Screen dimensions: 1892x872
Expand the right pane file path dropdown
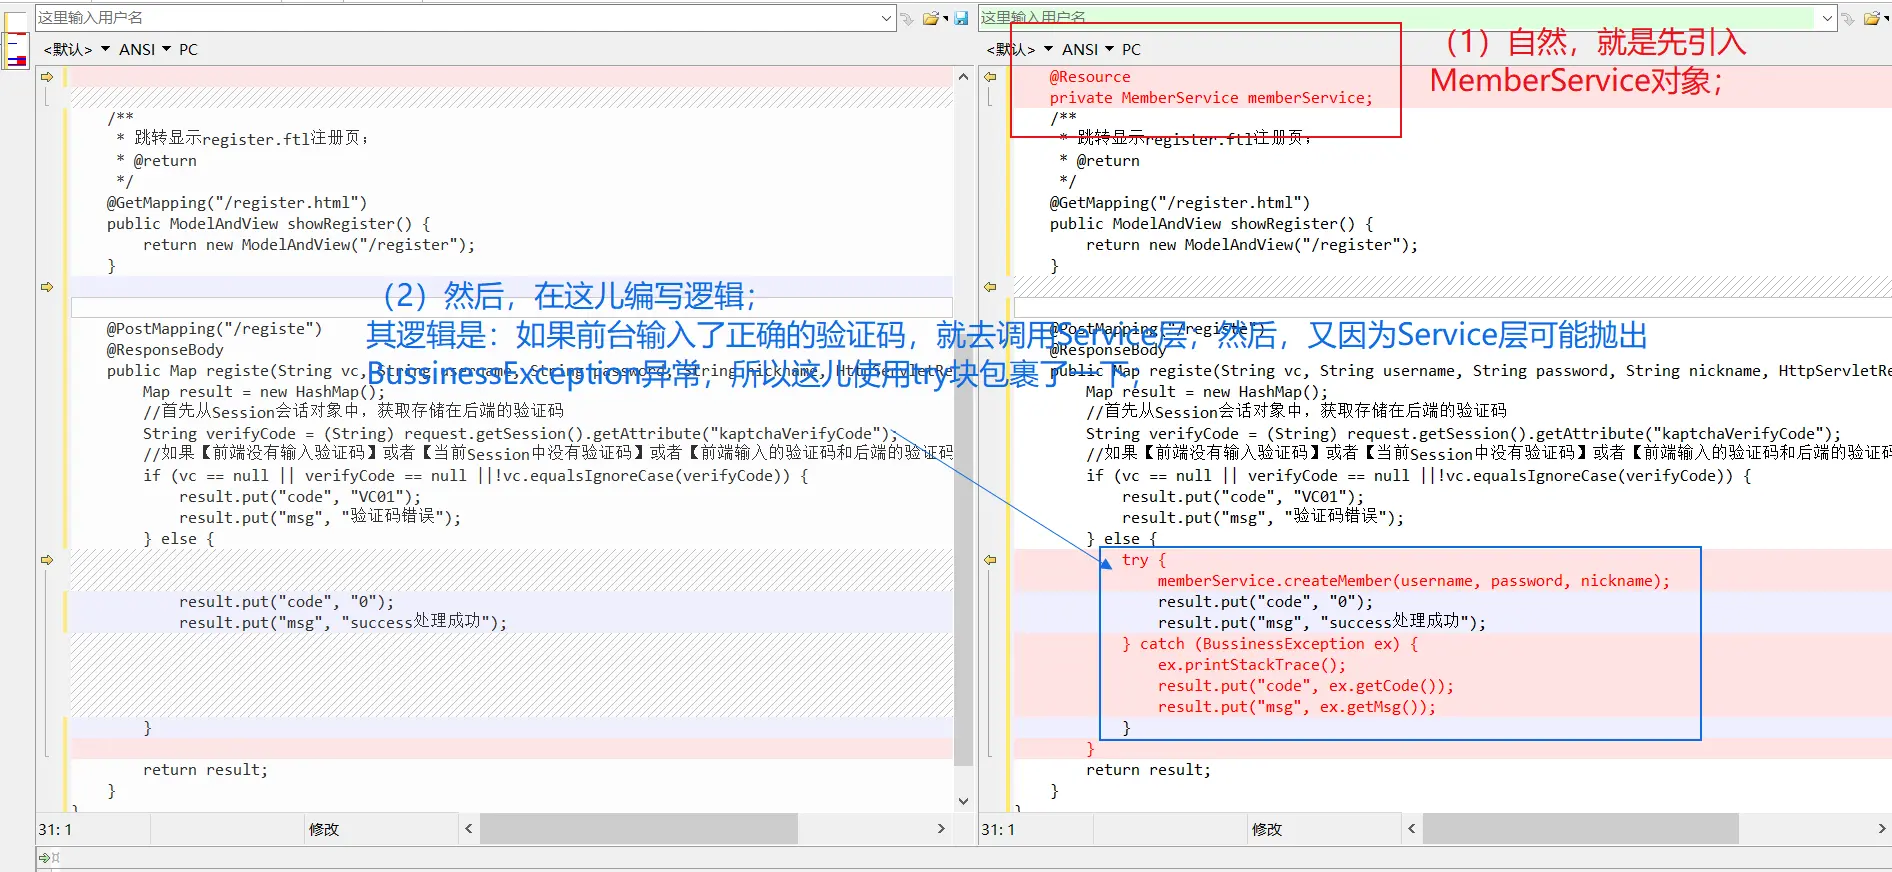click(x=1827, y=18)
